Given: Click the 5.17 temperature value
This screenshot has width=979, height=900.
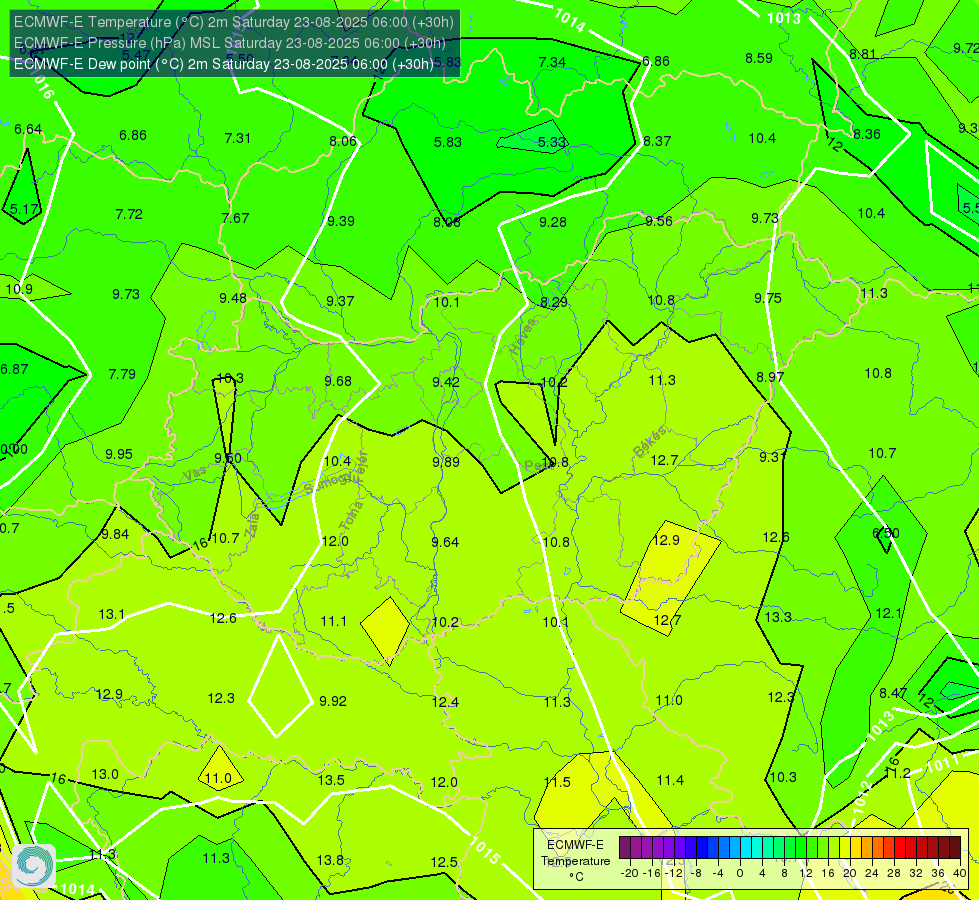Looking at the screenshot, I should point(24,209).
